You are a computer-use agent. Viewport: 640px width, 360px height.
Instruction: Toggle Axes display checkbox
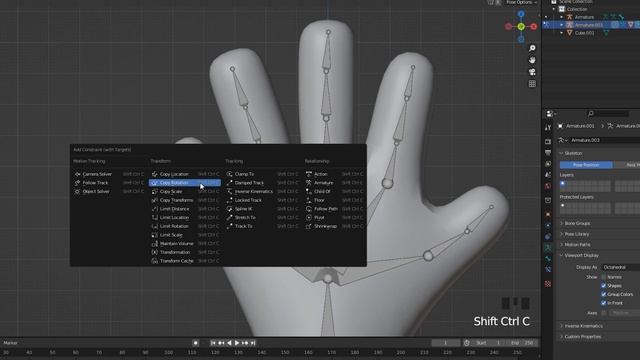coord(604,313)
